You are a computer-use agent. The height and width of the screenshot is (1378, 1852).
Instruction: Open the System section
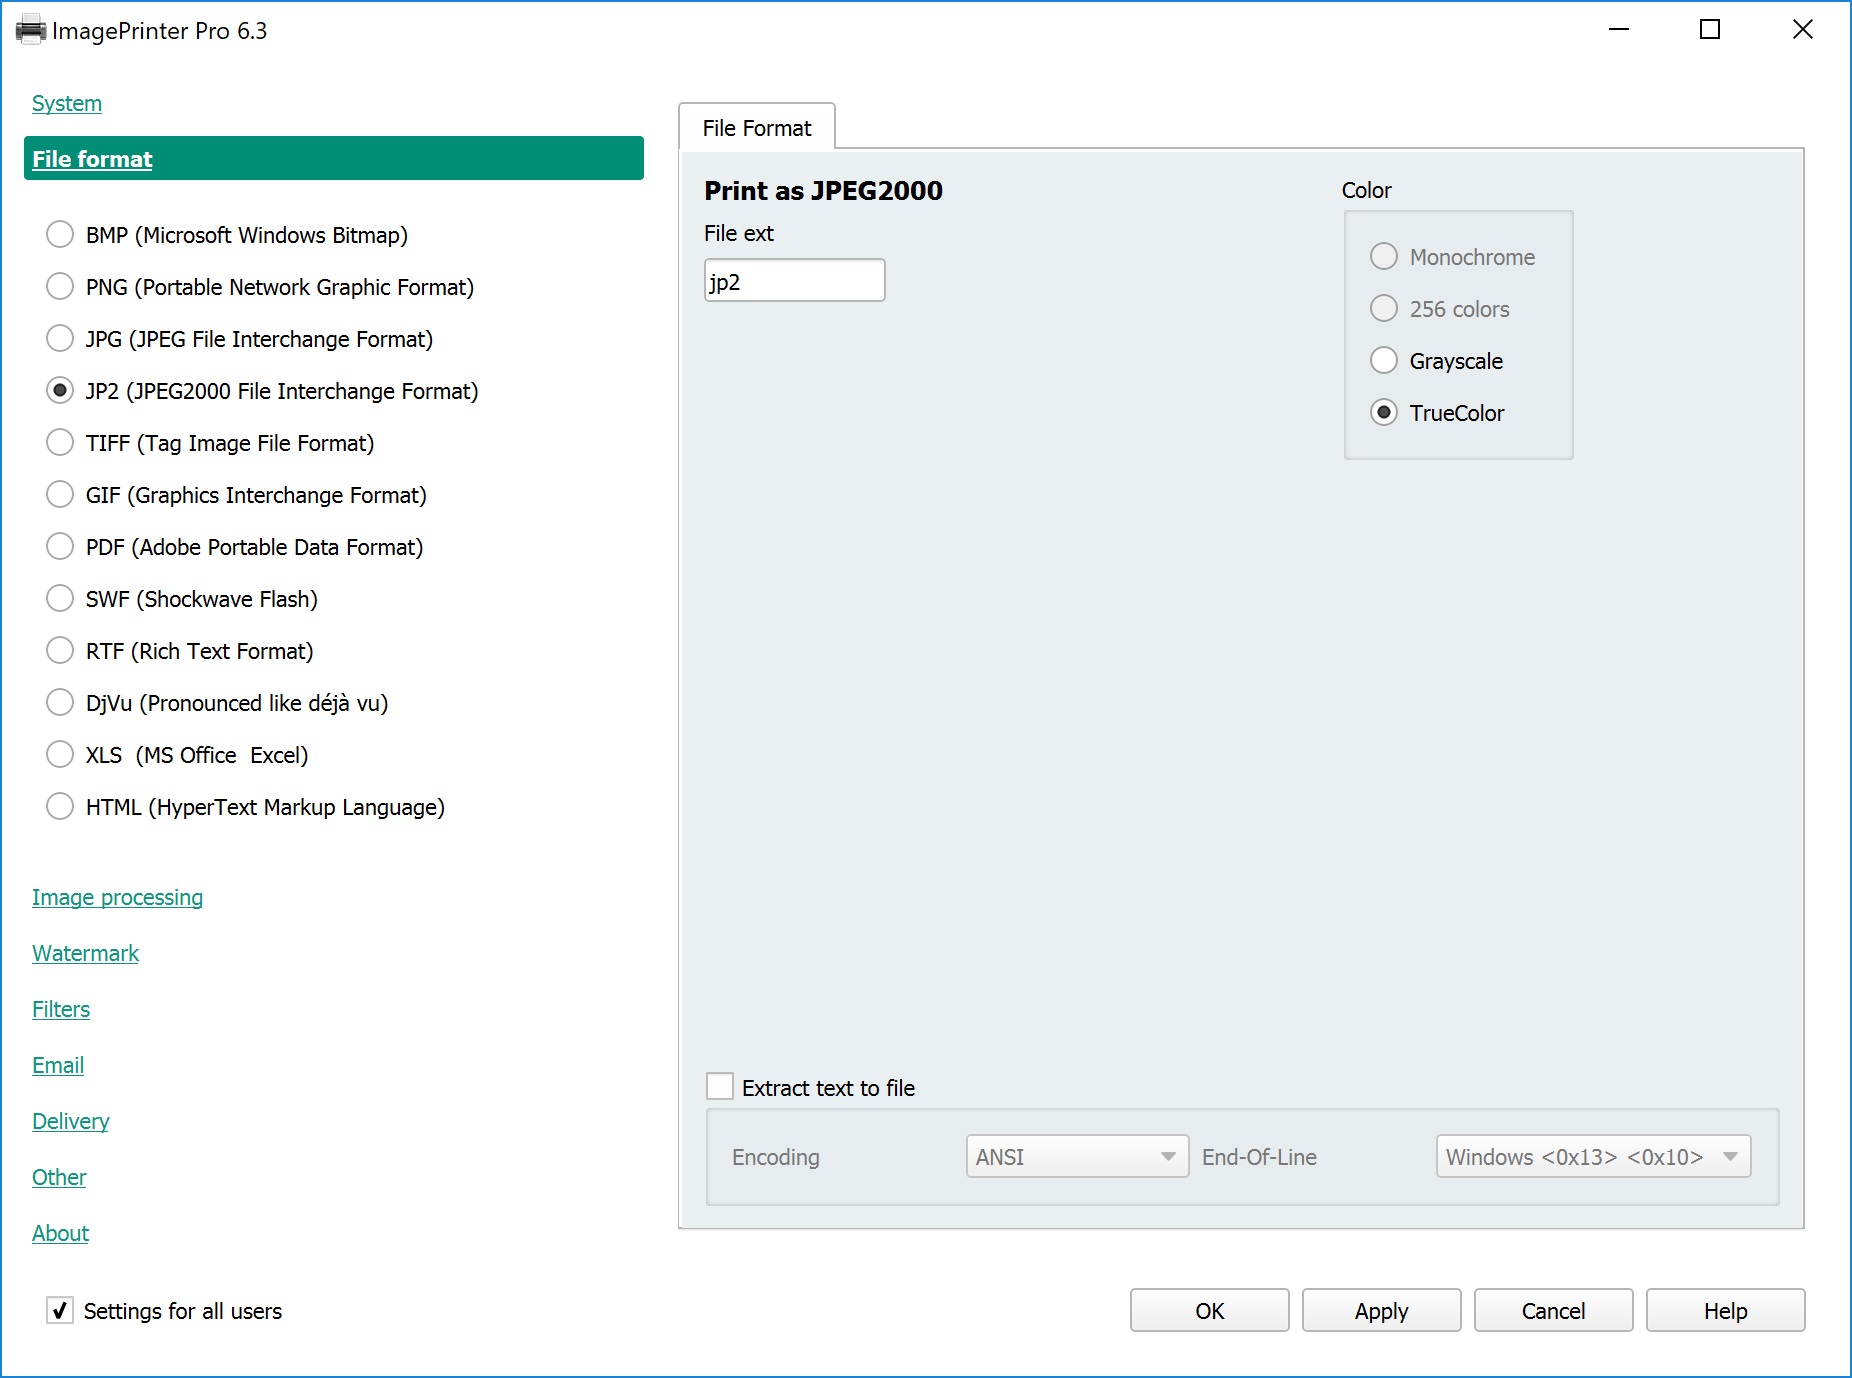pos(67,104)
